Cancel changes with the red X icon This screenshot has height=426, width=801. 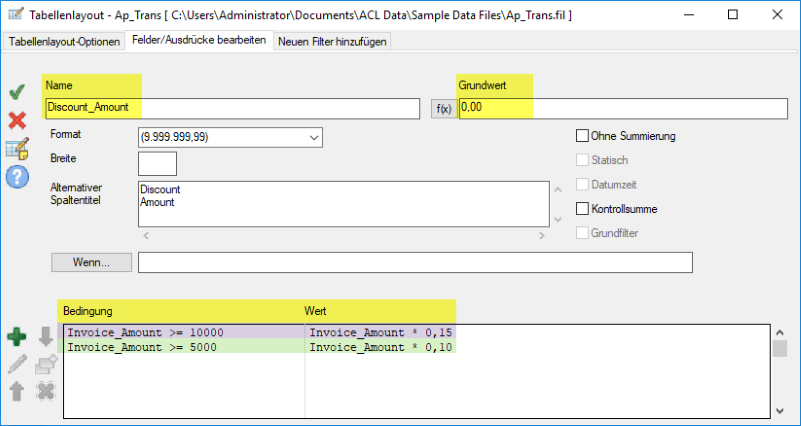(x=17, y=121)
